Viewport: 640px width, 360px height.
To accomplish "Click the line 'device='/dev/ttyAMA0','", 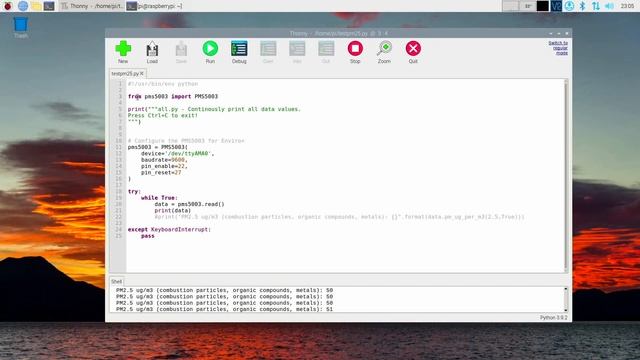I will (178, 153).
